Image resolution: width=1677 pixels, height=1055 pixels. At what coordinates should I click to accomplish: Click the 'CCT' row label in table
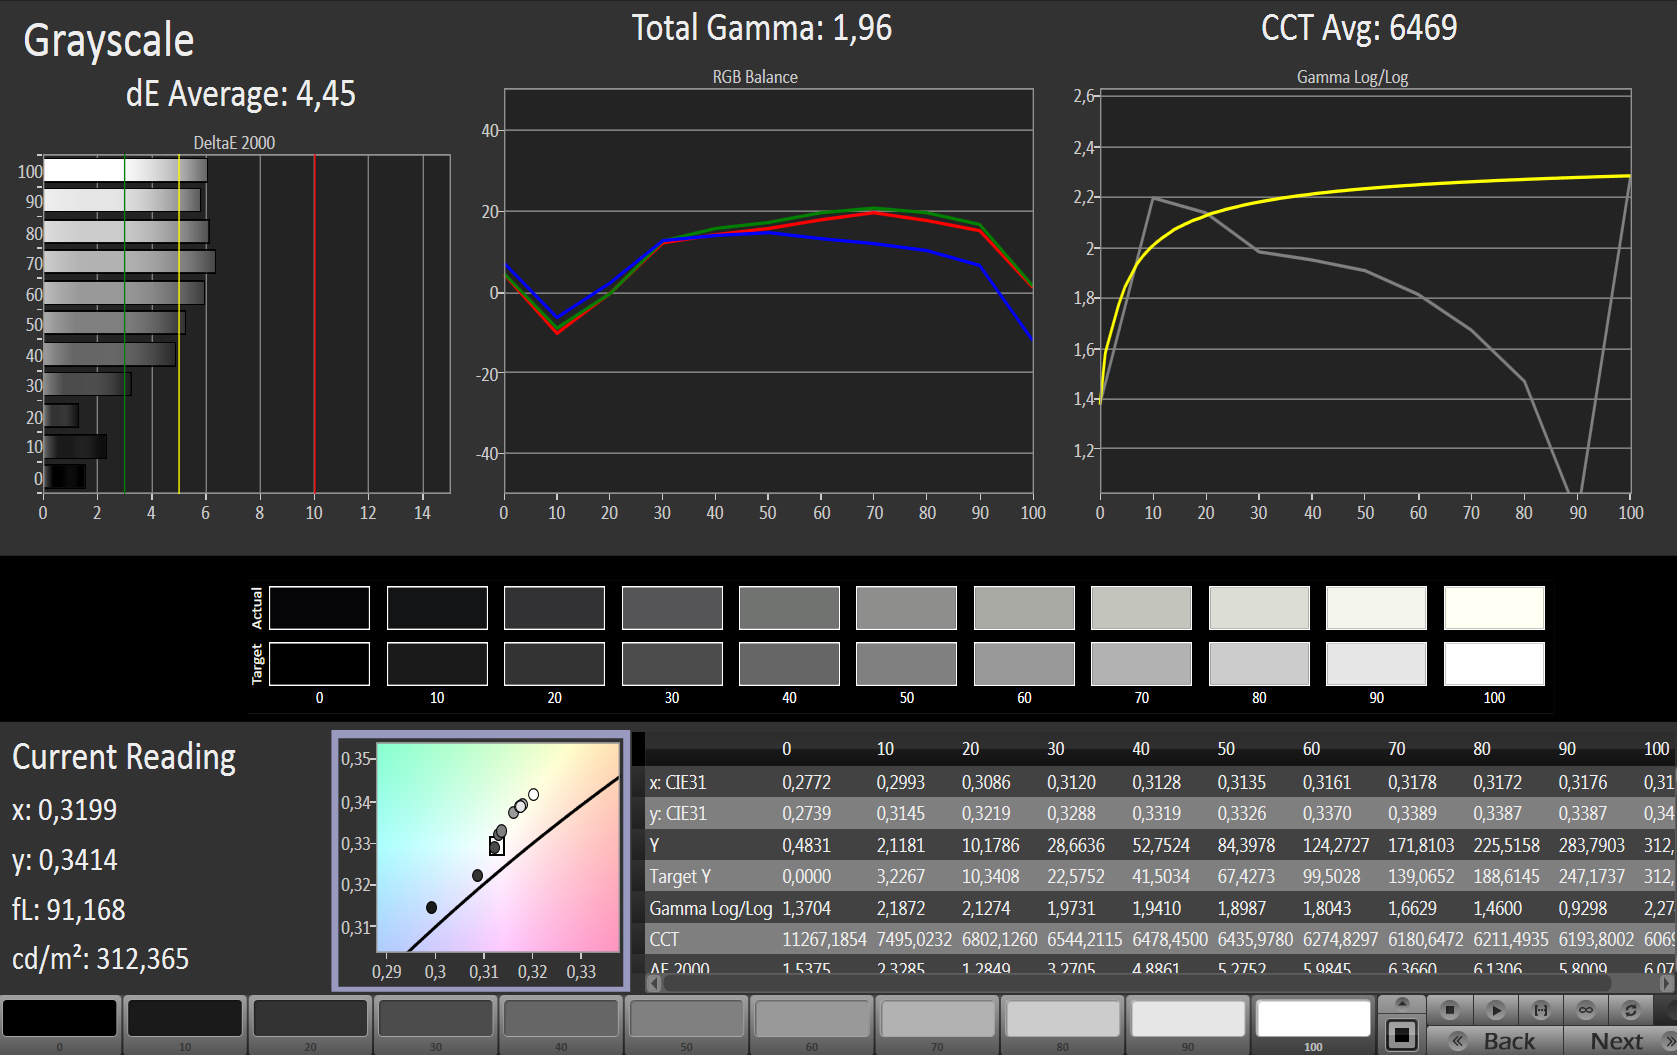[664, 939]
